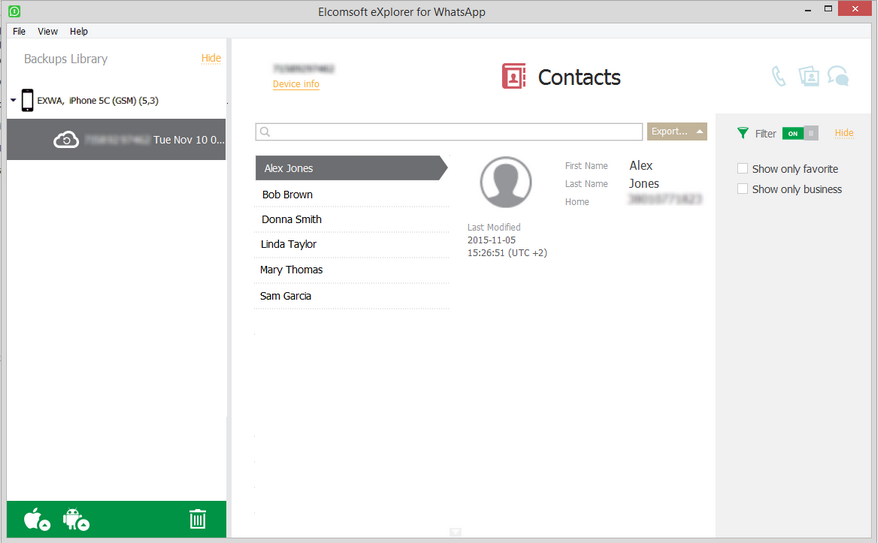Check Show only business
Image resolution: width=878 pixels, height=543 pixels.
[742, 189]
